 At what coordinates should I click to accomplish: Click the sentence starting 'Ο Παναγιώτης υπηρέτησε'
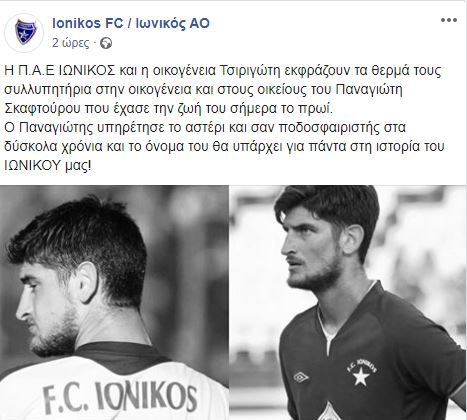click(205, 128)
